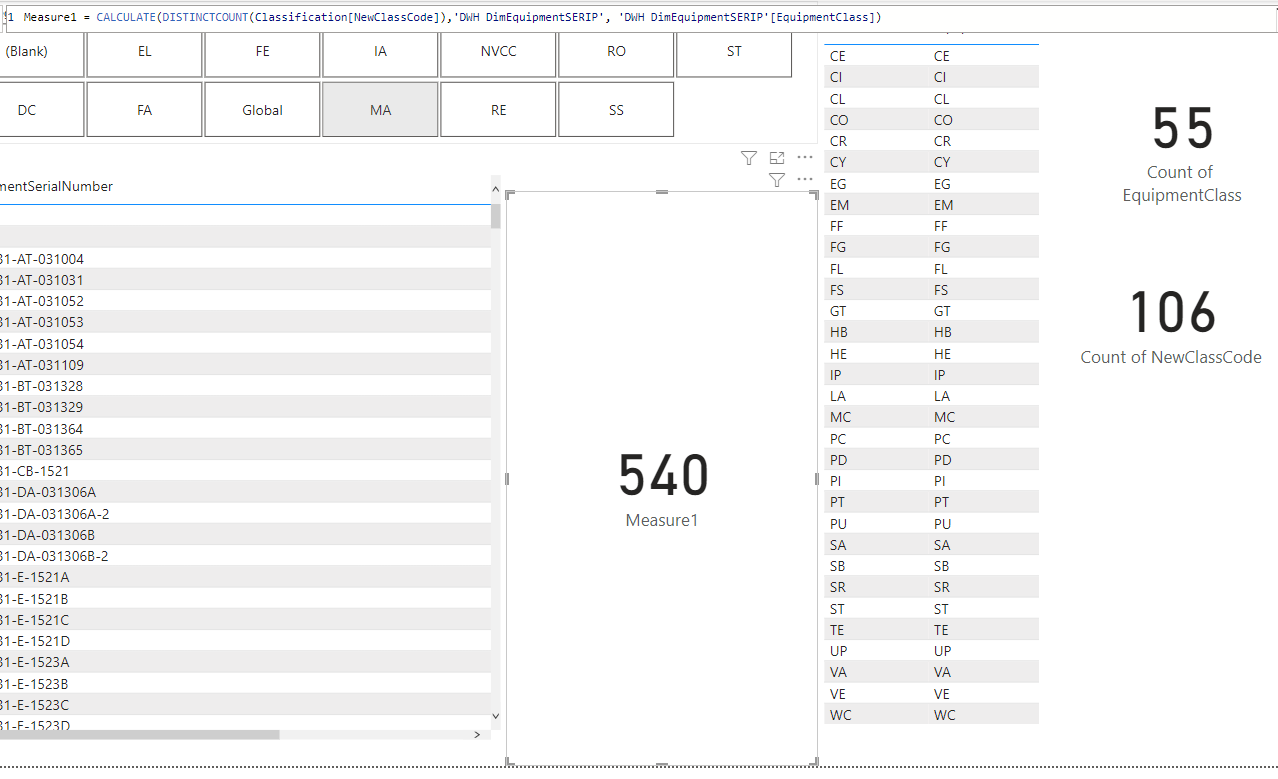Open filter icon above the table visual
The image size is (1278, 779).
(749, 158)
